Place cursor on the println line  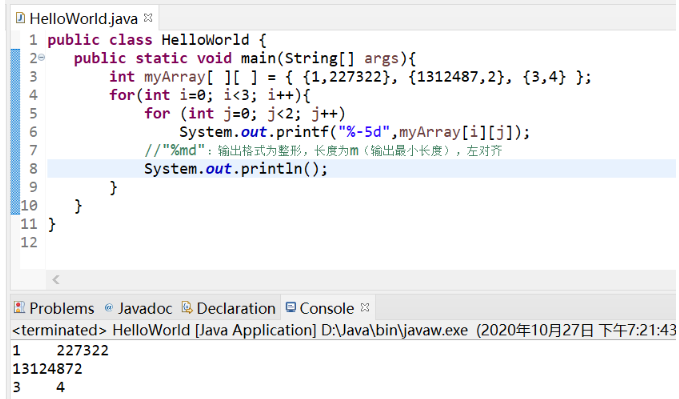(x=236, y=169)
